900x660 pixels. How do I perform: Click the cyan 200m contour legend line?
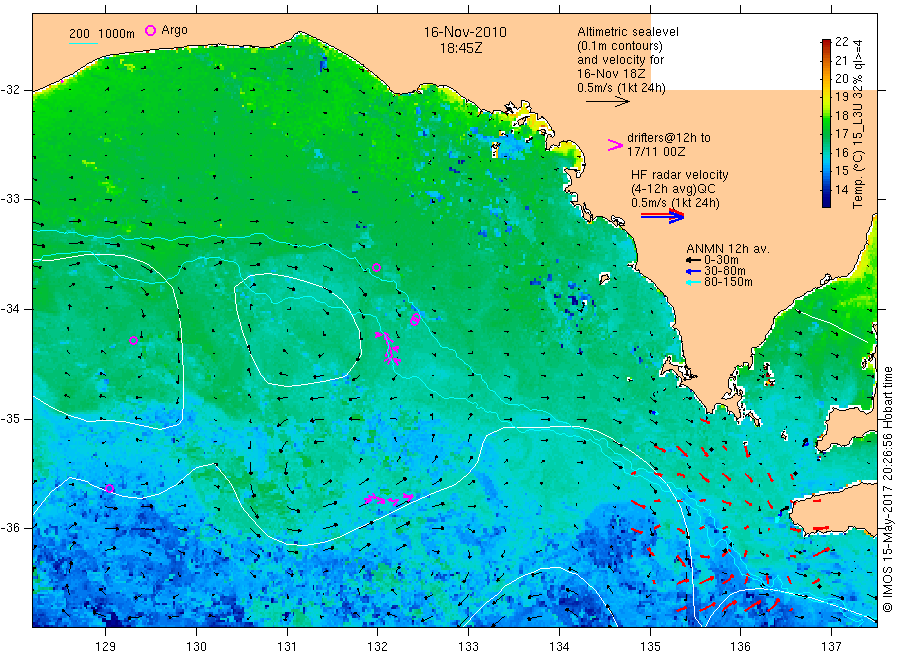click(x=83, y=42)
